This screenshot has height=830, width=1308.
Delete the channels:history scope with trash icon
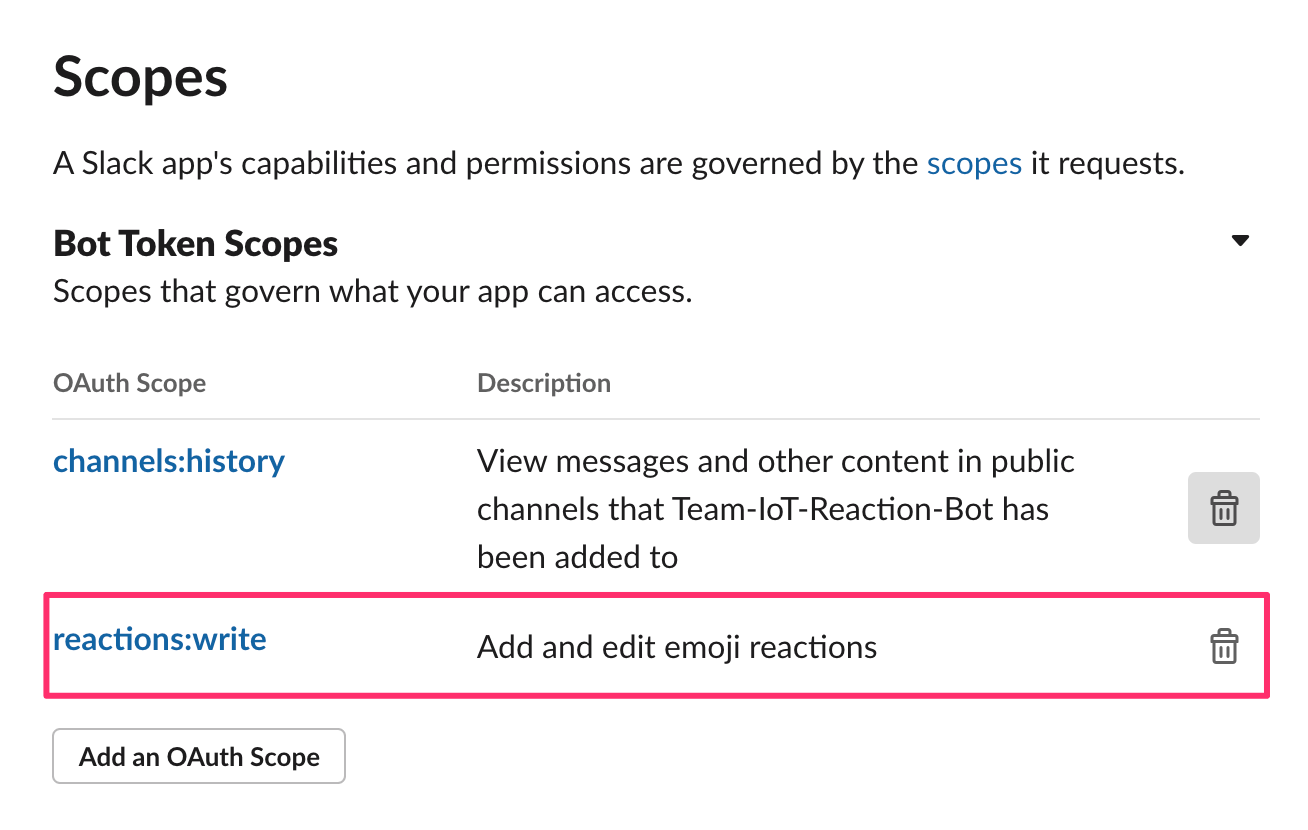tap(1223, 508)
